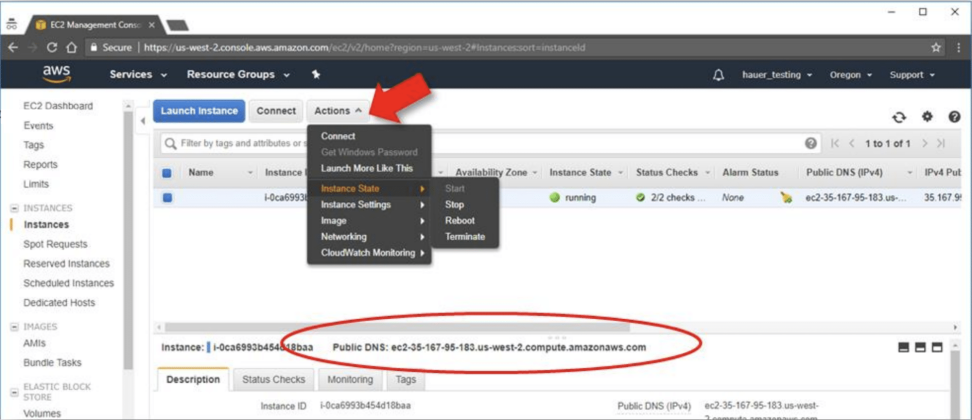Maximize details pane with last layout icon
The width and height of the screenshot is (972, 420).
pos(937,348)
